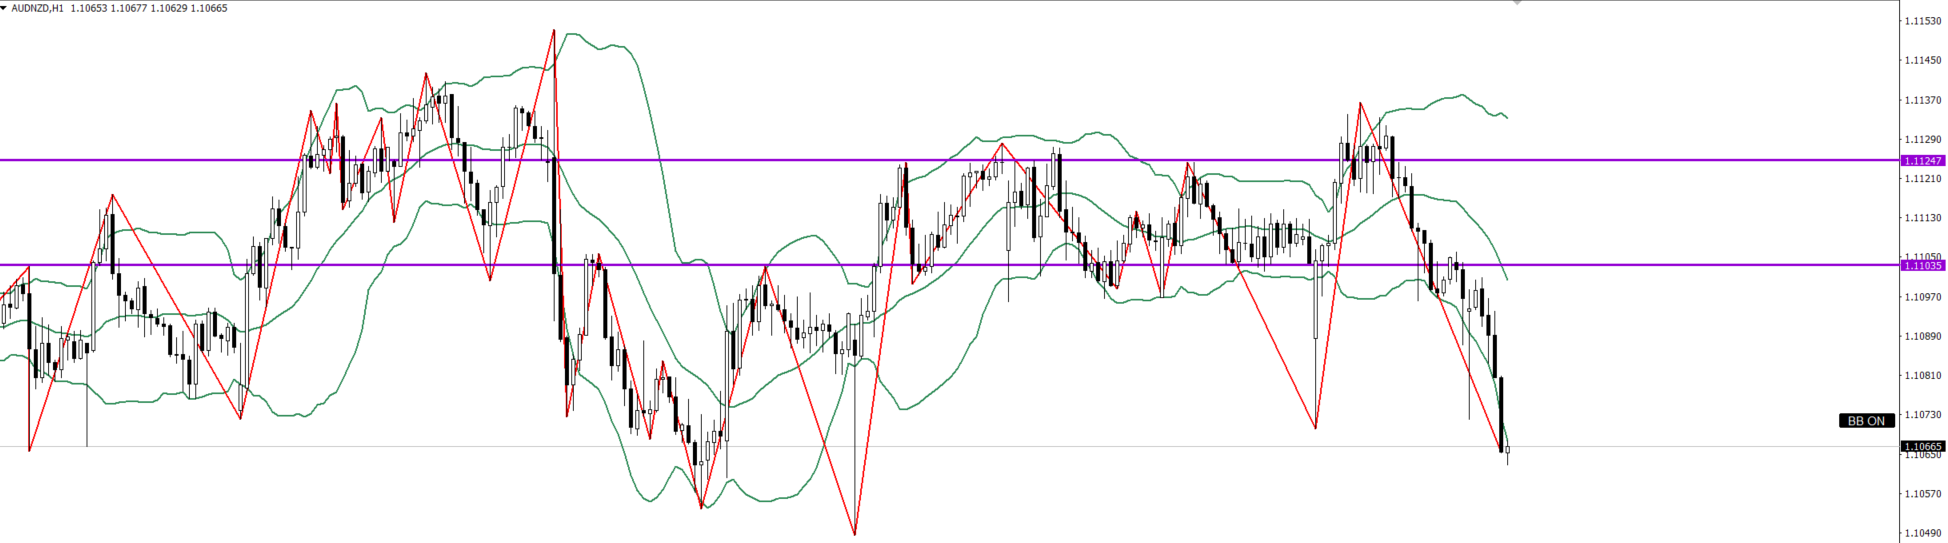Open the dropdown arrow beside AUDNZD,H1
This screenshot has width=1948, height=543.
point(4,8)
